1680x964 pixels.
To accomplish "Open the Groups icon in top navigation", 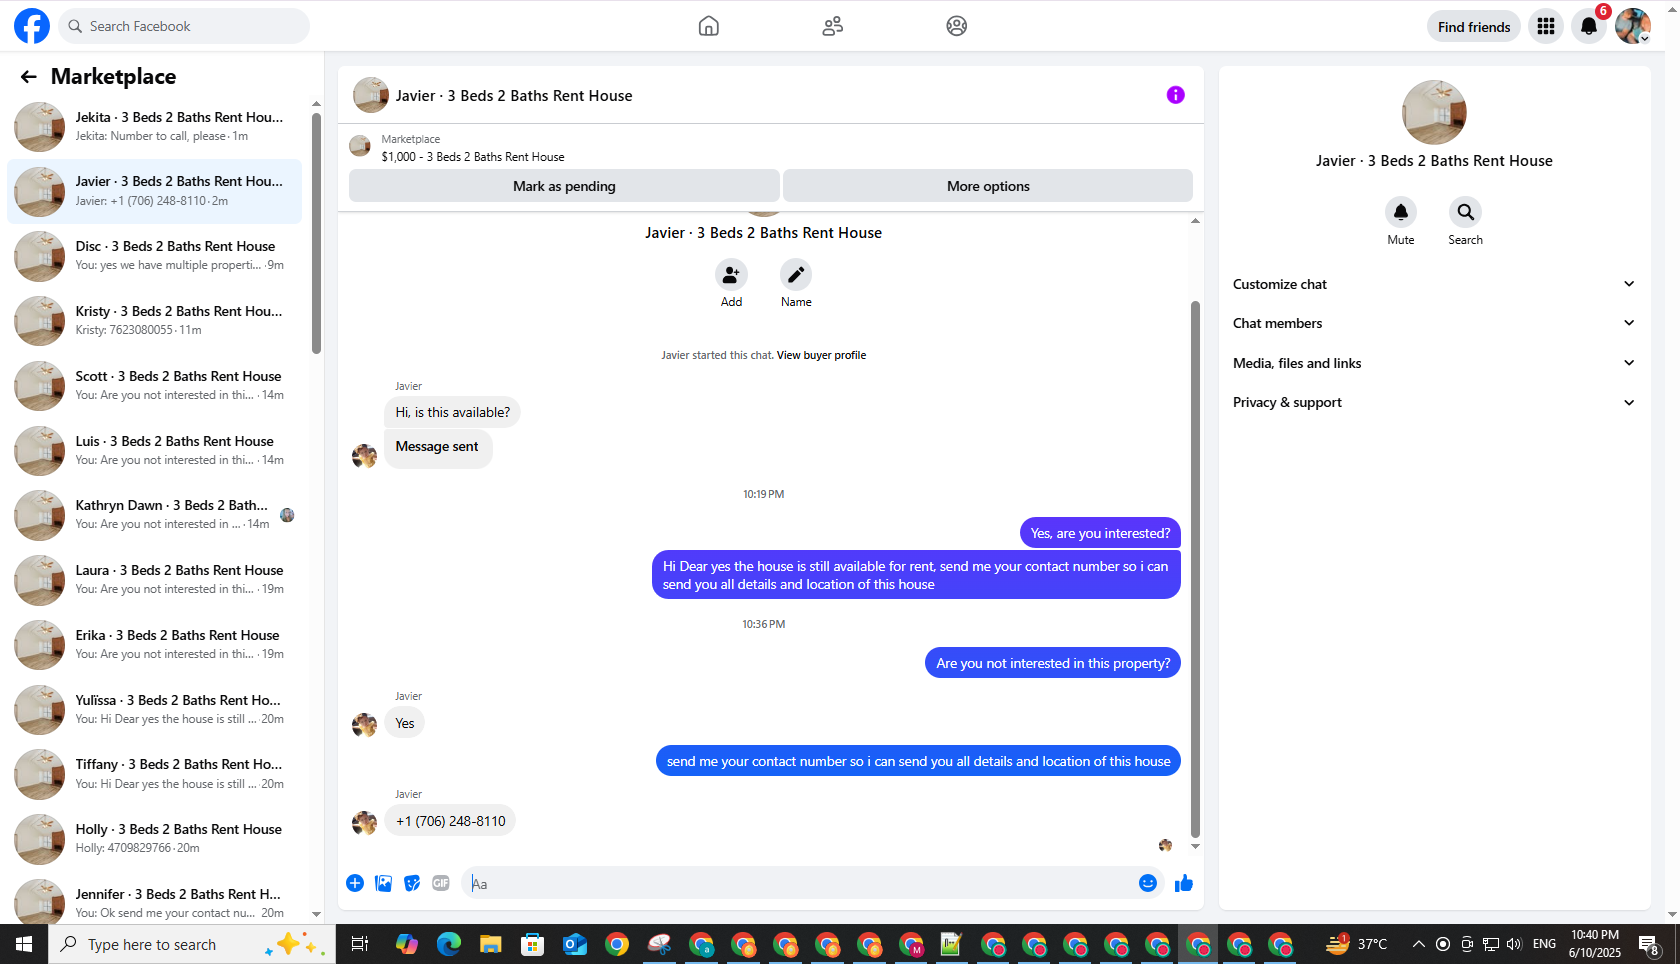I will (957, 26).
